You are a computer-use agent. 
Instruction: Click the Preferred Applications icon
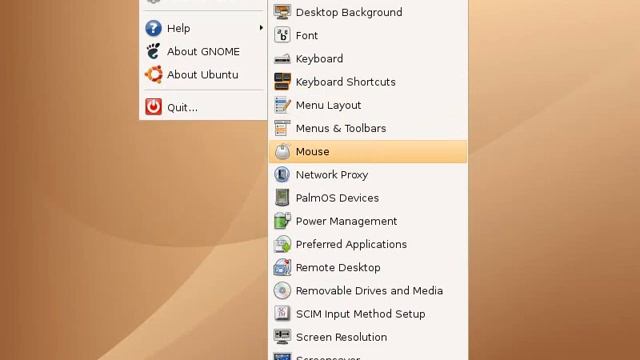[282, 244]
